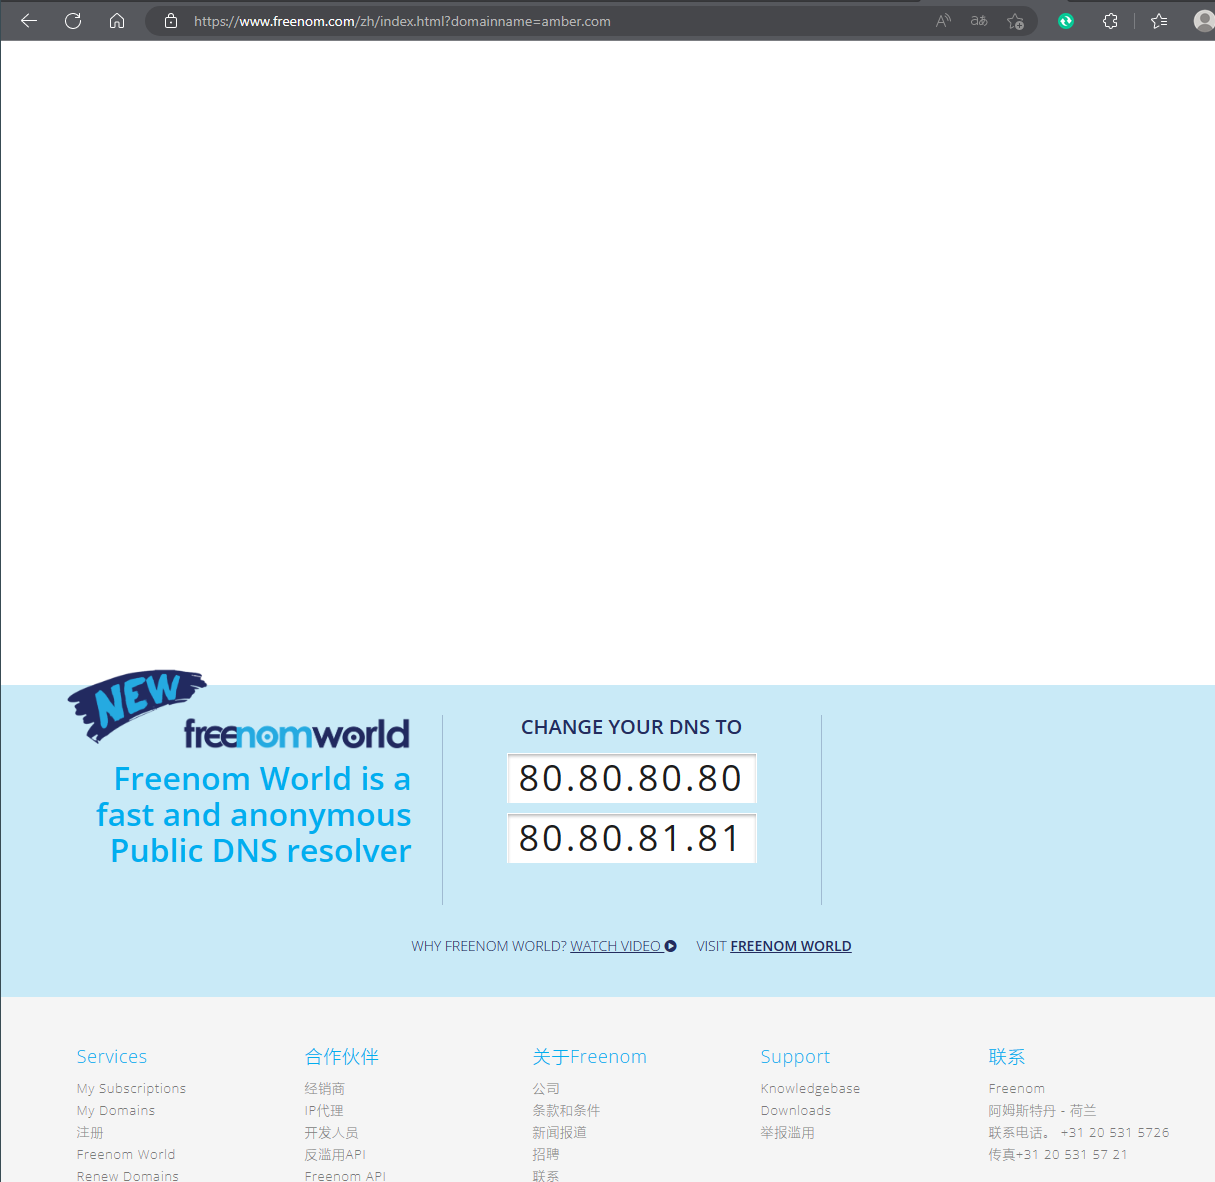Screen dimensions: 1215x1182
Task: Open the browser profile avatar
Action: pos(1204,21)
